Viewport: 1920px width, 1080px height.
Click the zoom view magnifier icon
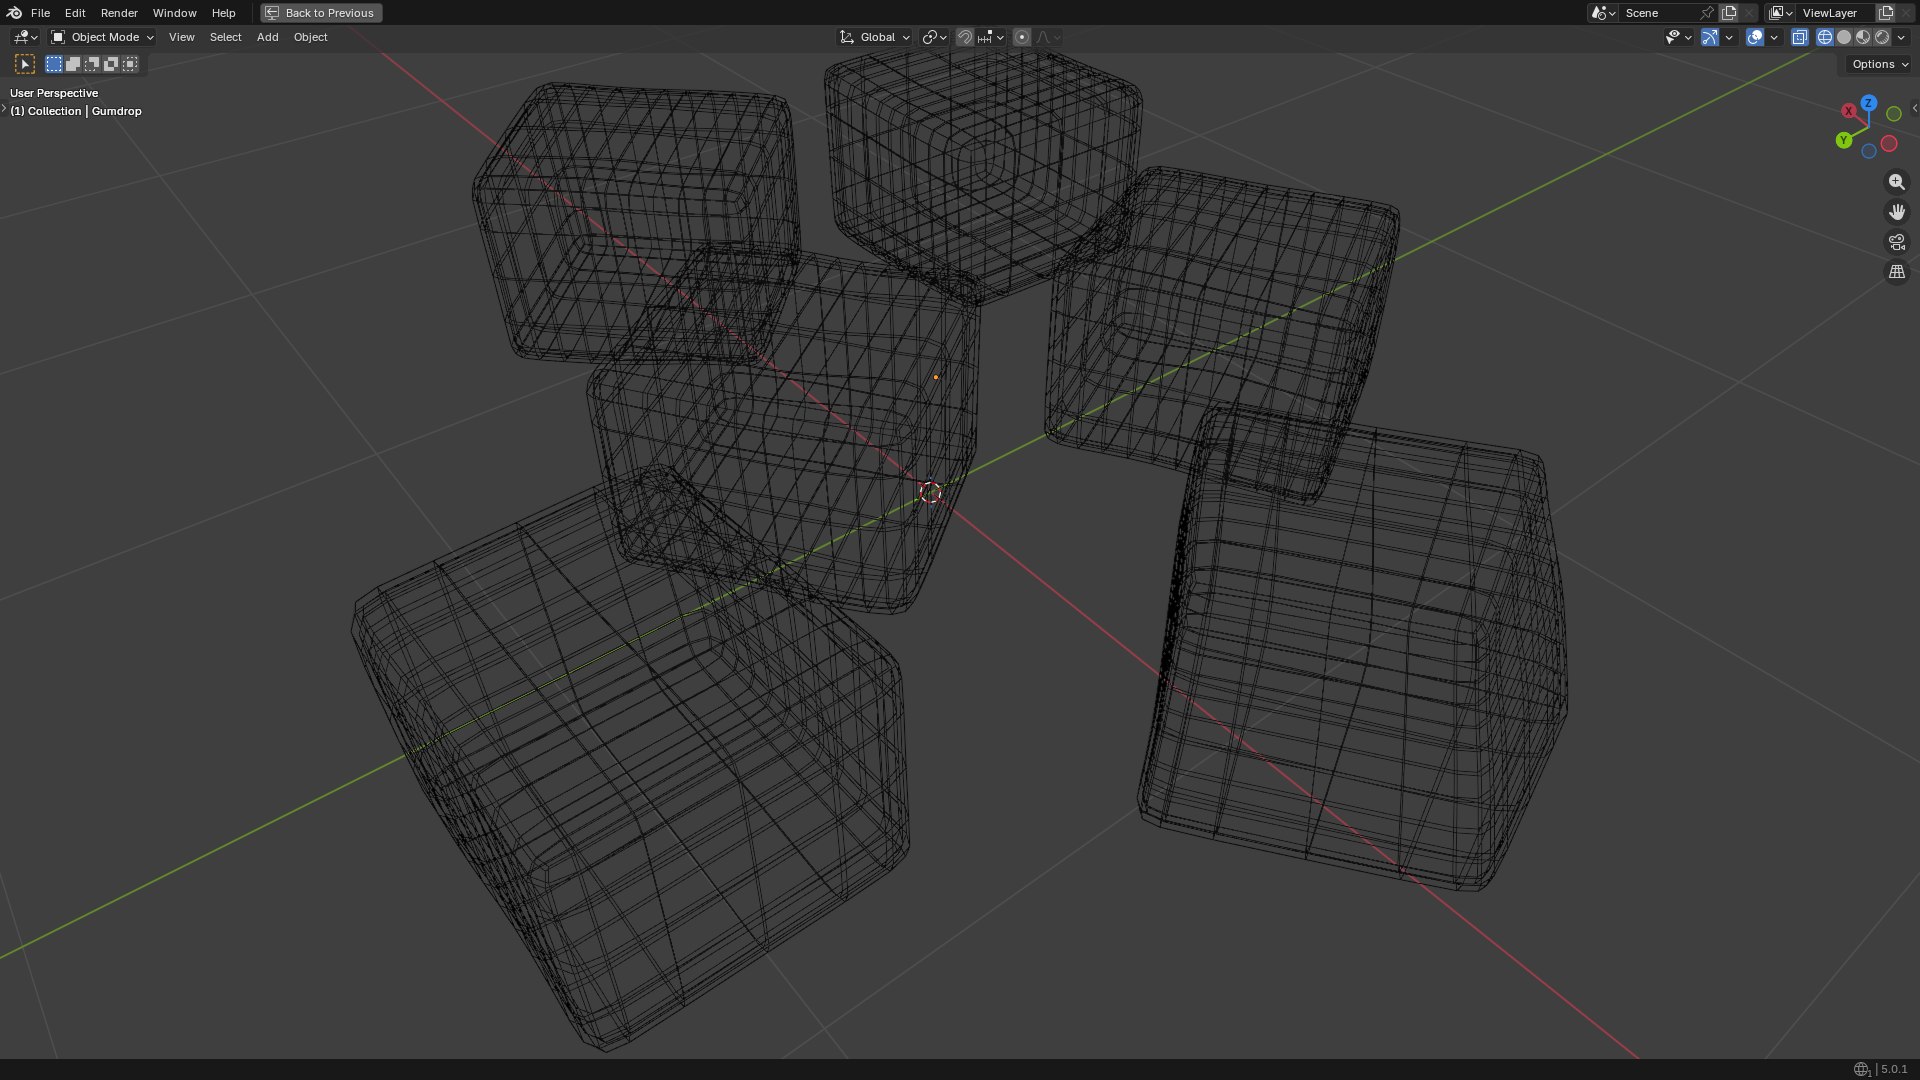1896,182
